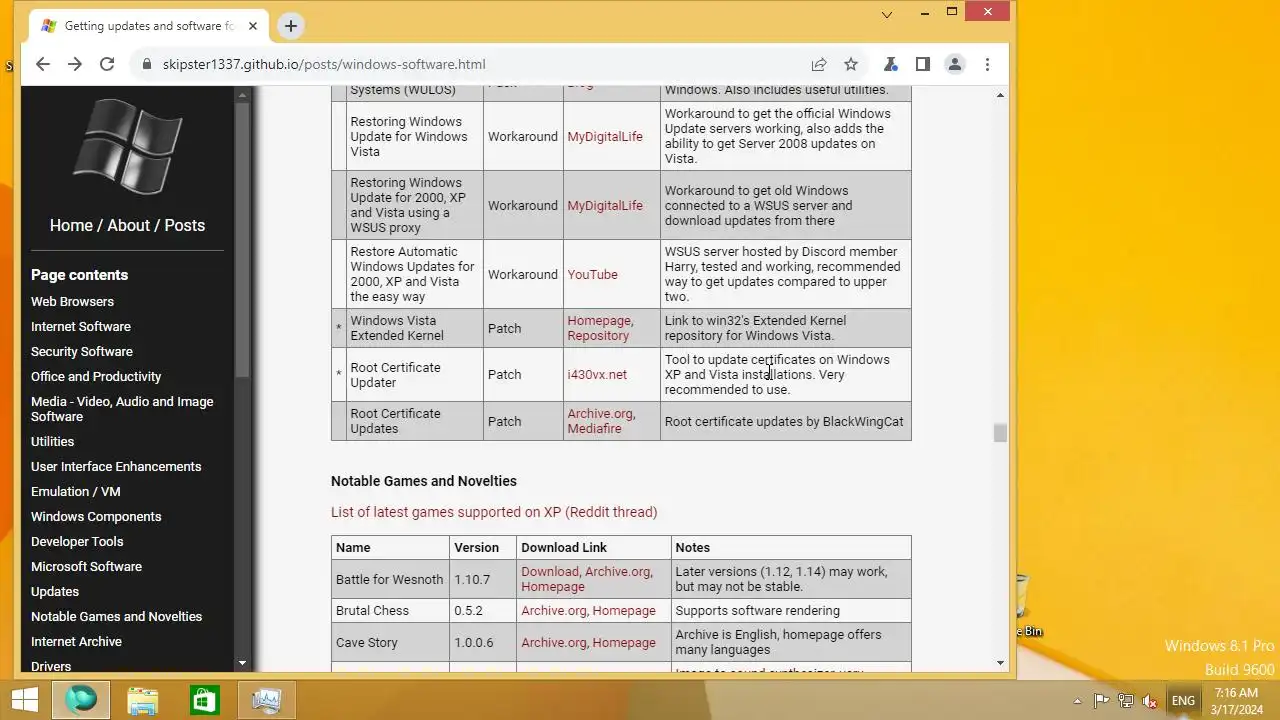The image size is (1280, 720).
Task: Click sidebar scrollbar down arrow
Action: tap(241, 663)
